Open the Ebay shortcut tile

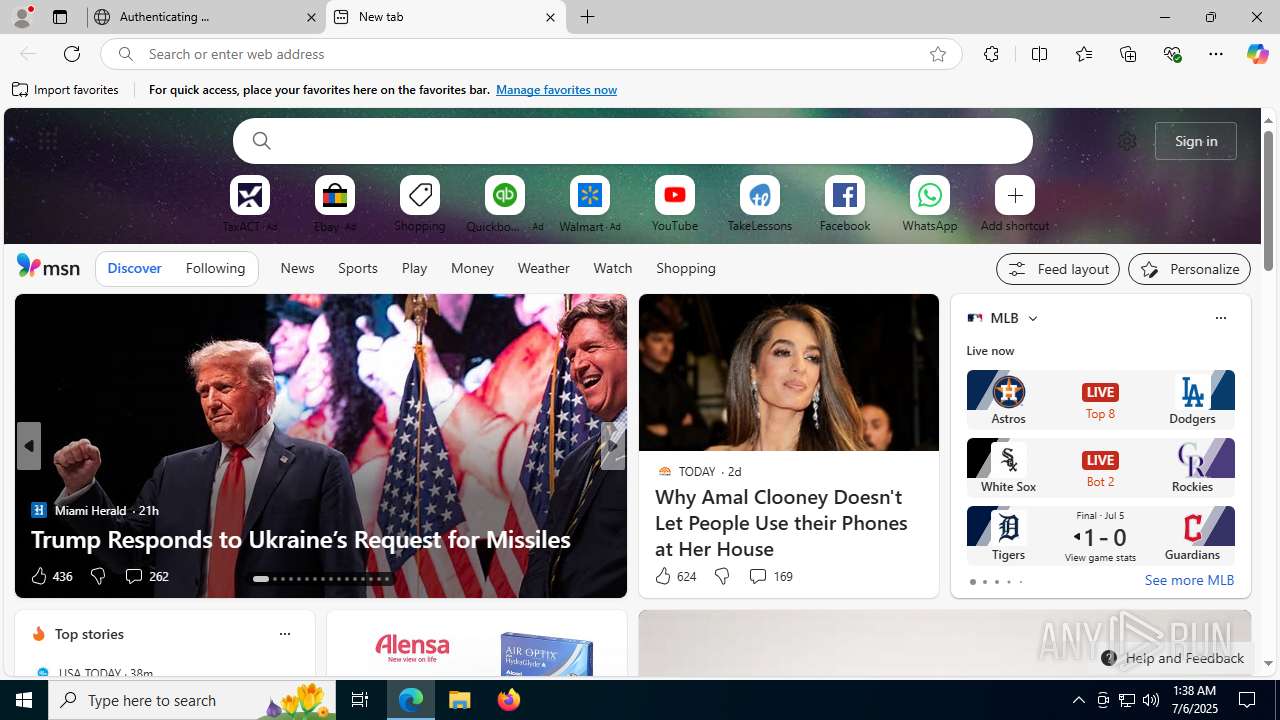click(335, 196)
